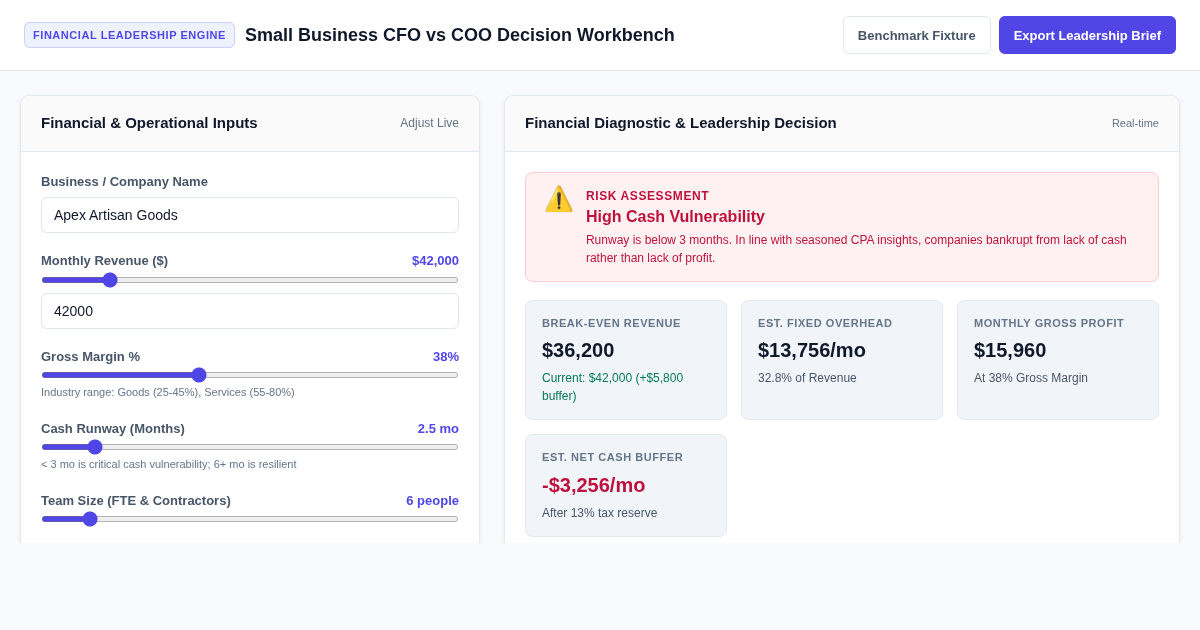
Task: Select the $13,756/mo overhead value
Action: (812, 350)
